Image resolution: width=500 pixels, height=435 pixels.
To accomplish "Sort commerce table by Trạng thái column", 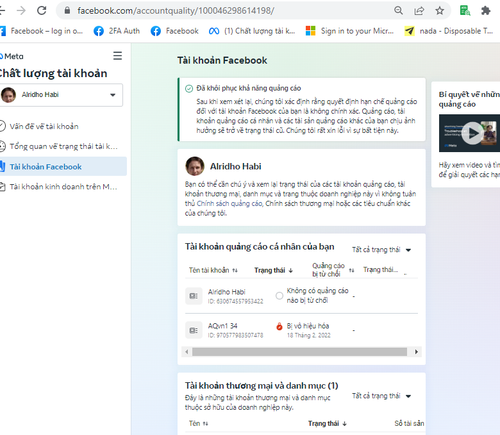I will (x=327, y=423).
